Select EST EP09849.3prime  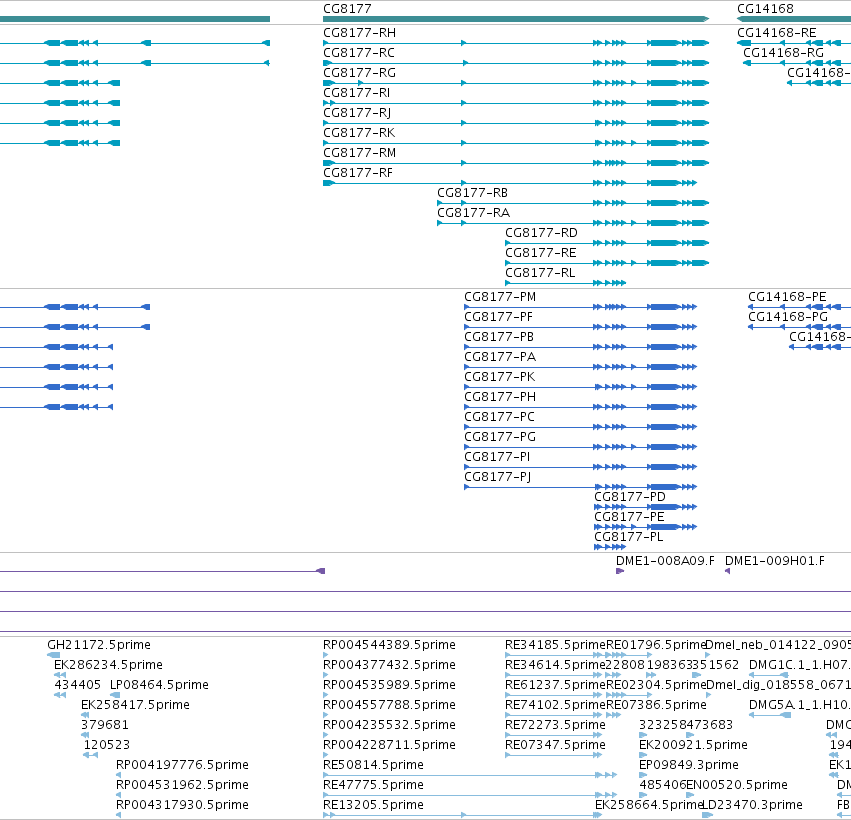tap(689, 765)
